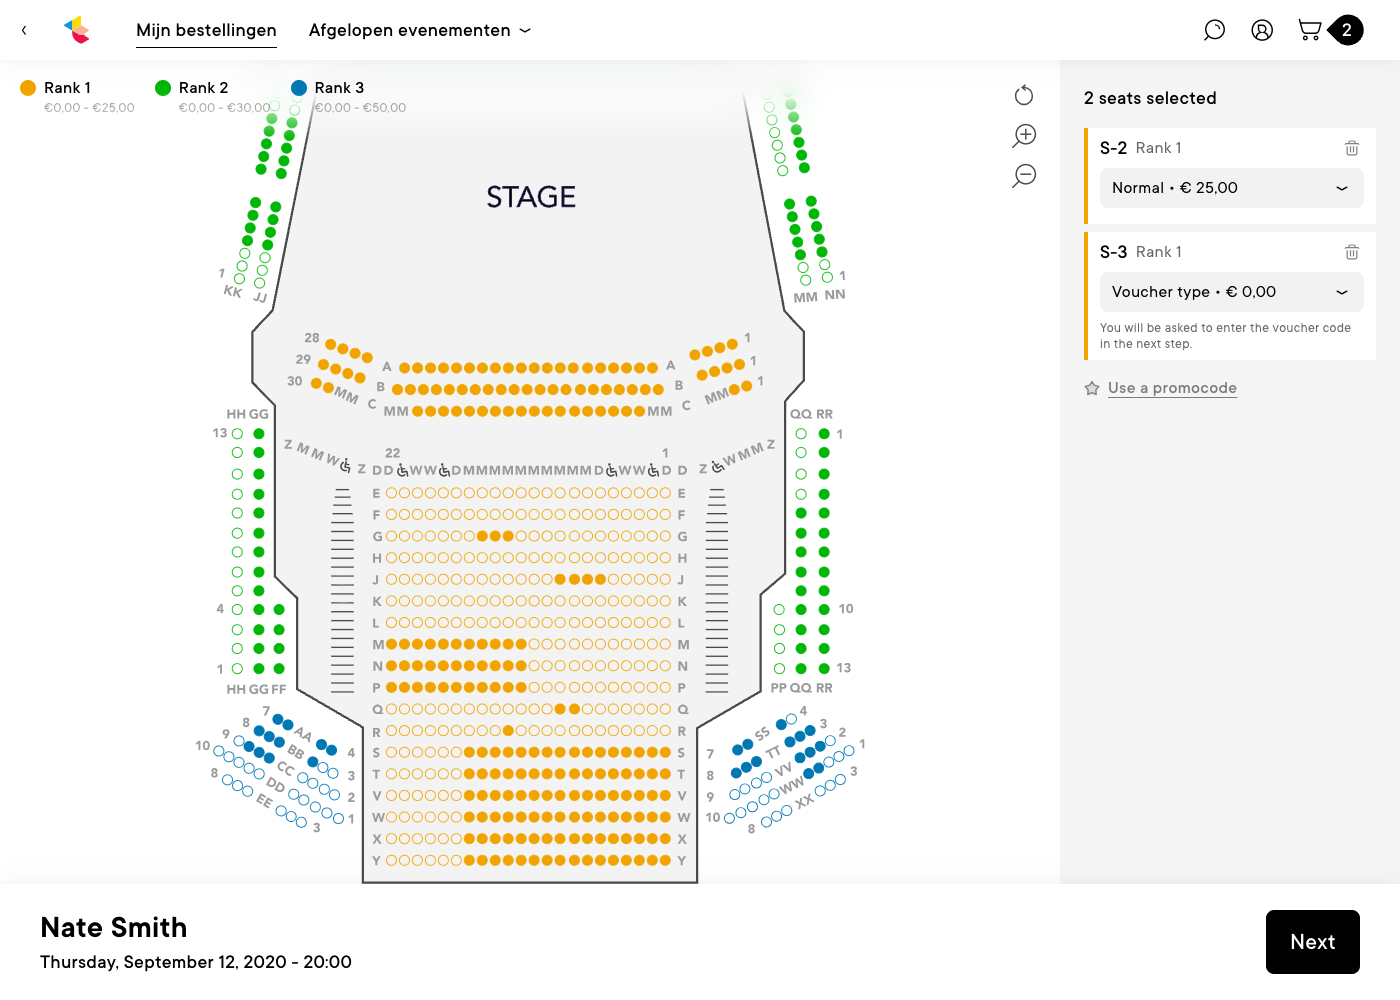Click the Use a promocode link
This screenshot has height=1000, width=1400.
tap(1172, 388)
